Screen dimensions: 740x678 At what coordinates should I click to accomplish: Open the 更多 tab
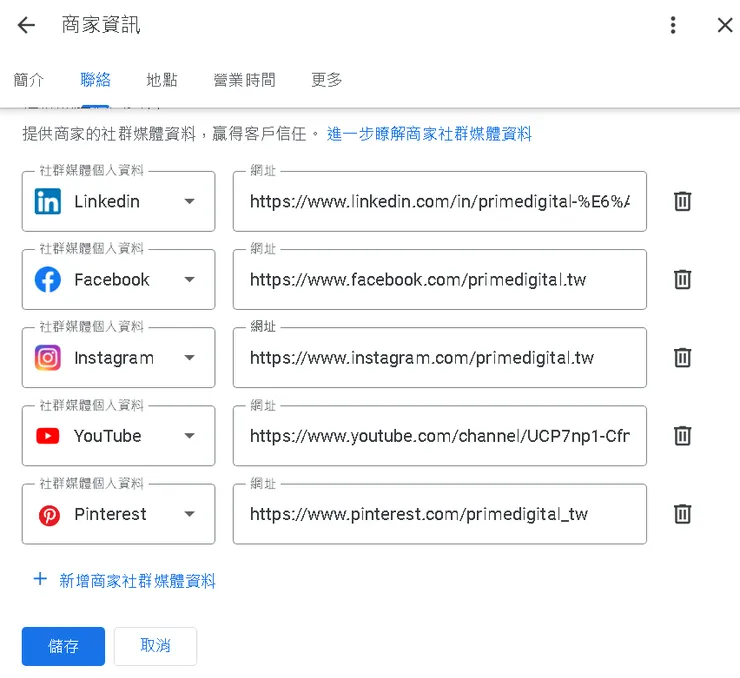(327, 80)
